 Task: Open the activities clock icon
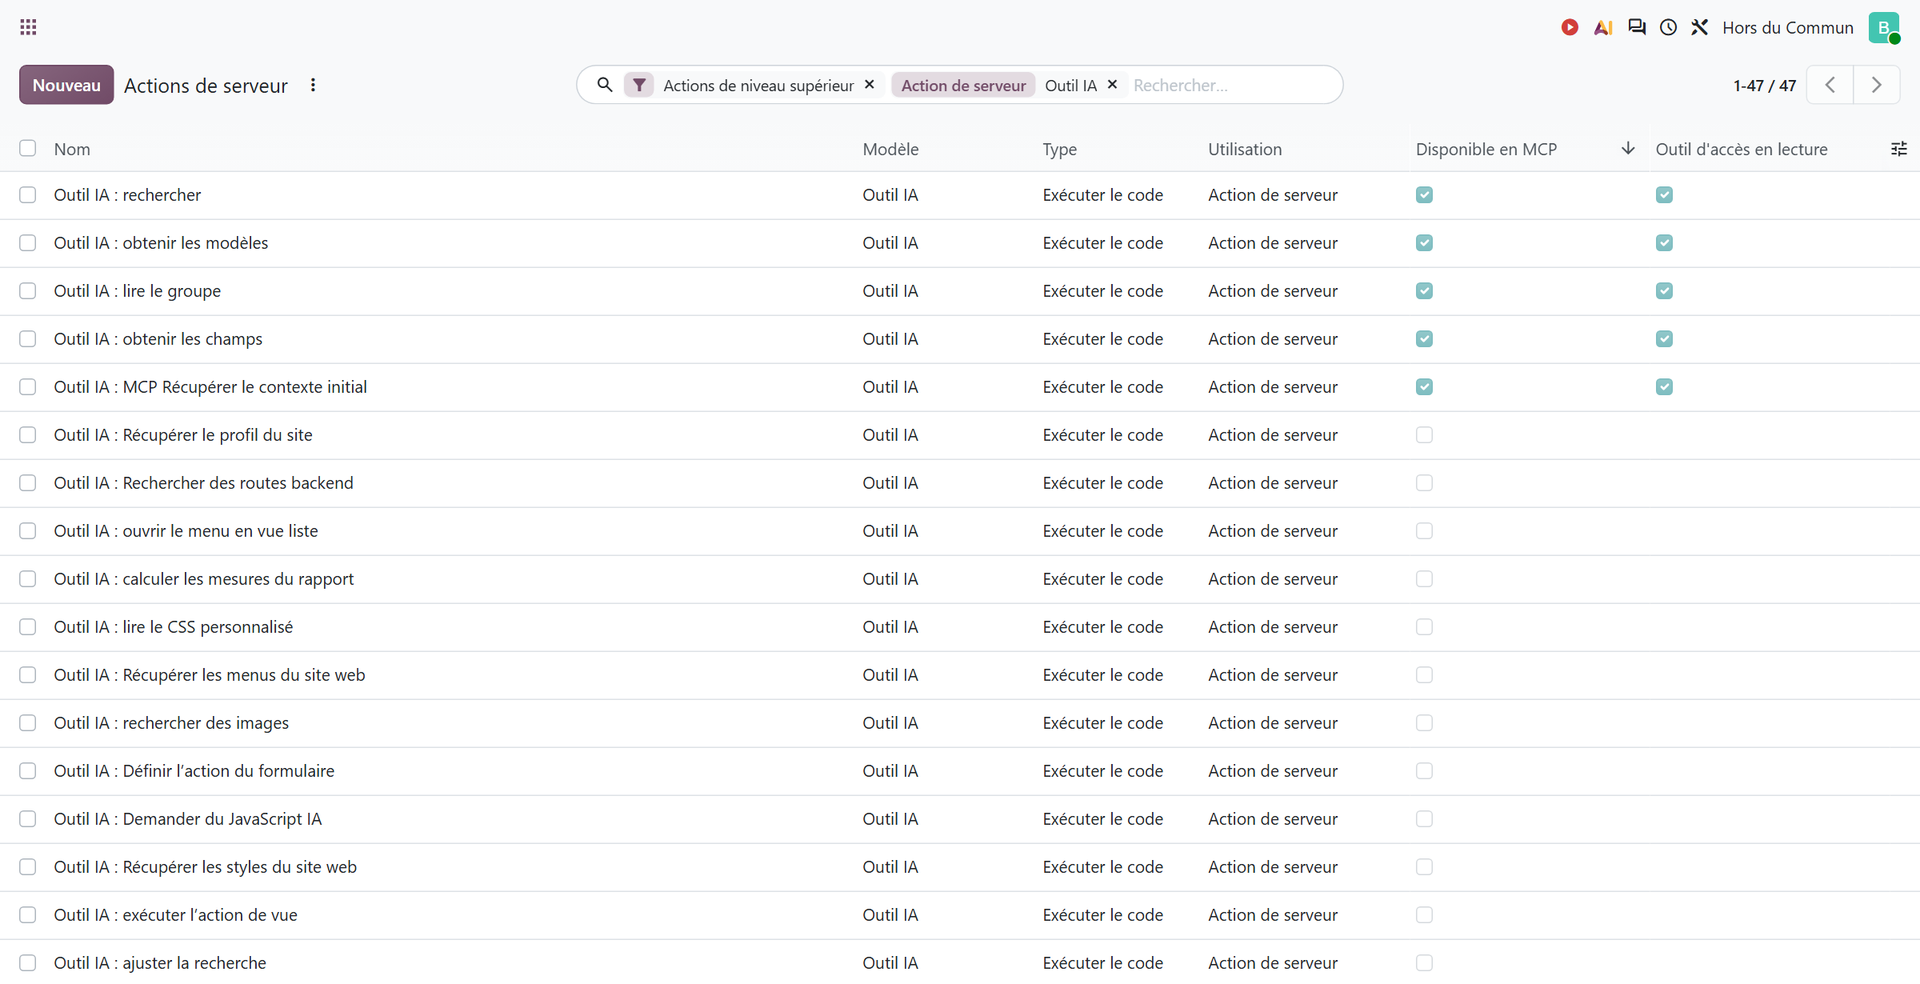coord(1668,27)
